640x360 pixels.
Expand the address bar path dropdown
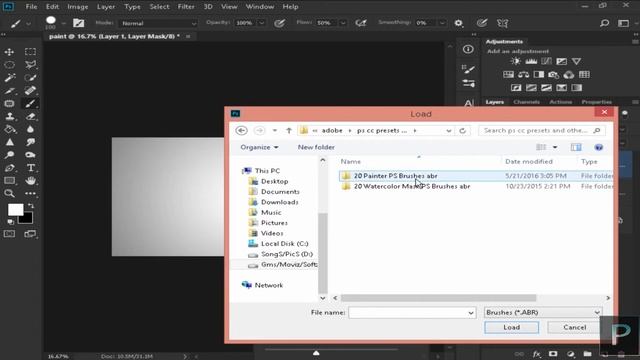click(449, 131)
